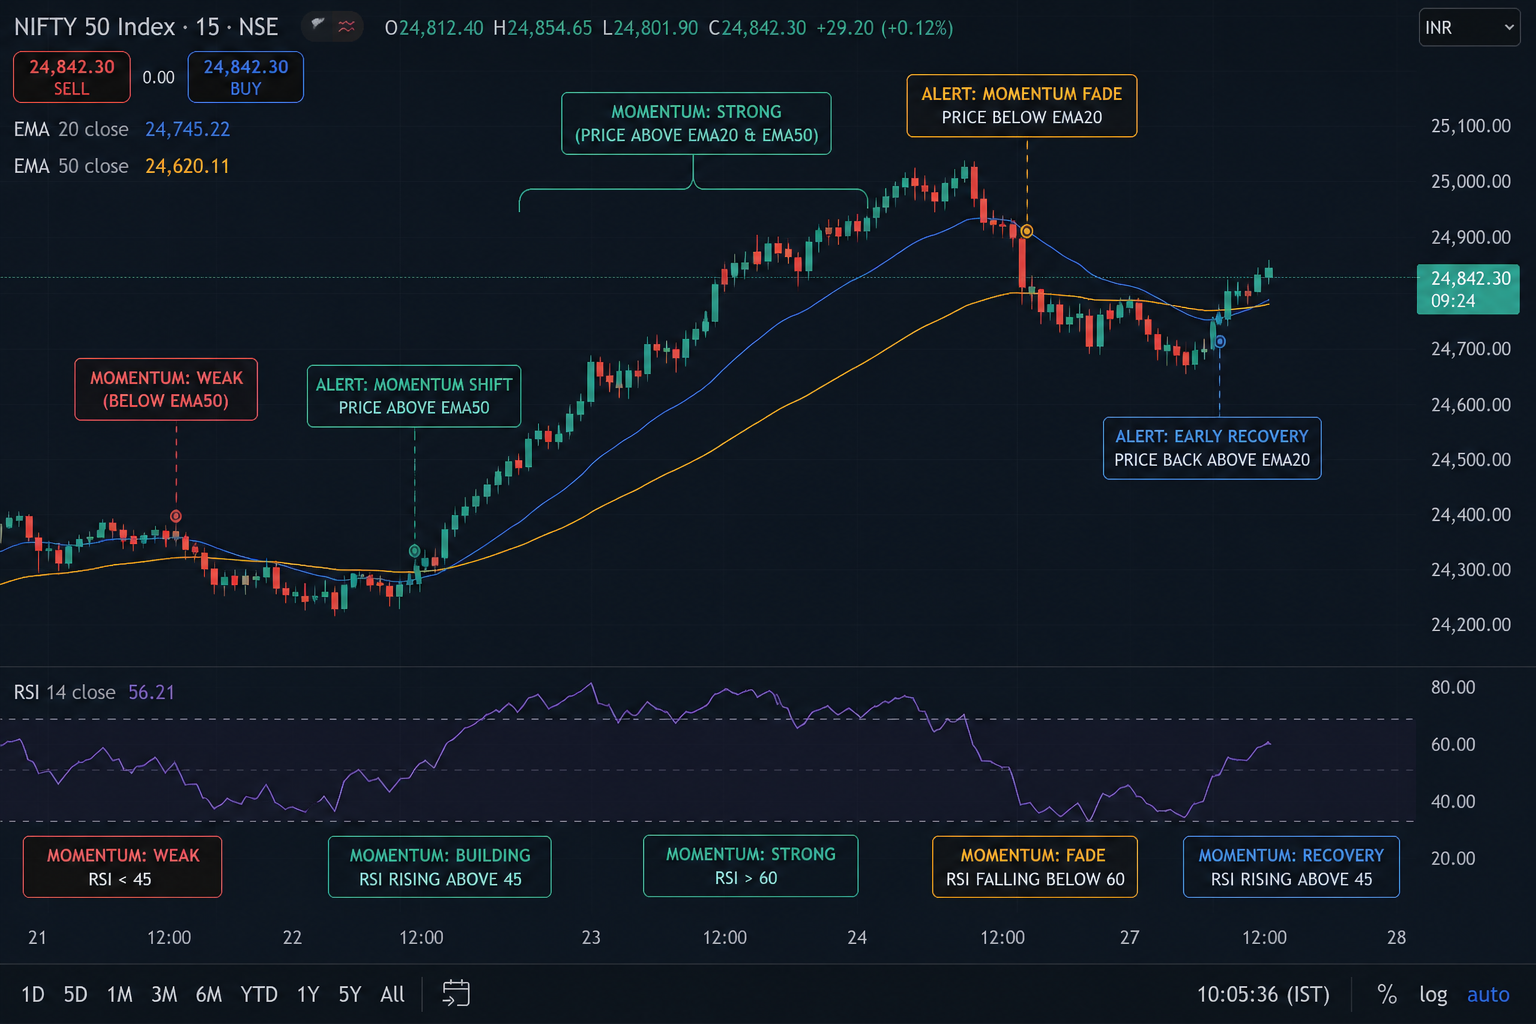This screenshot has width=1536, height=1024.
Task: Select the 5D time range
Action: 76,994
